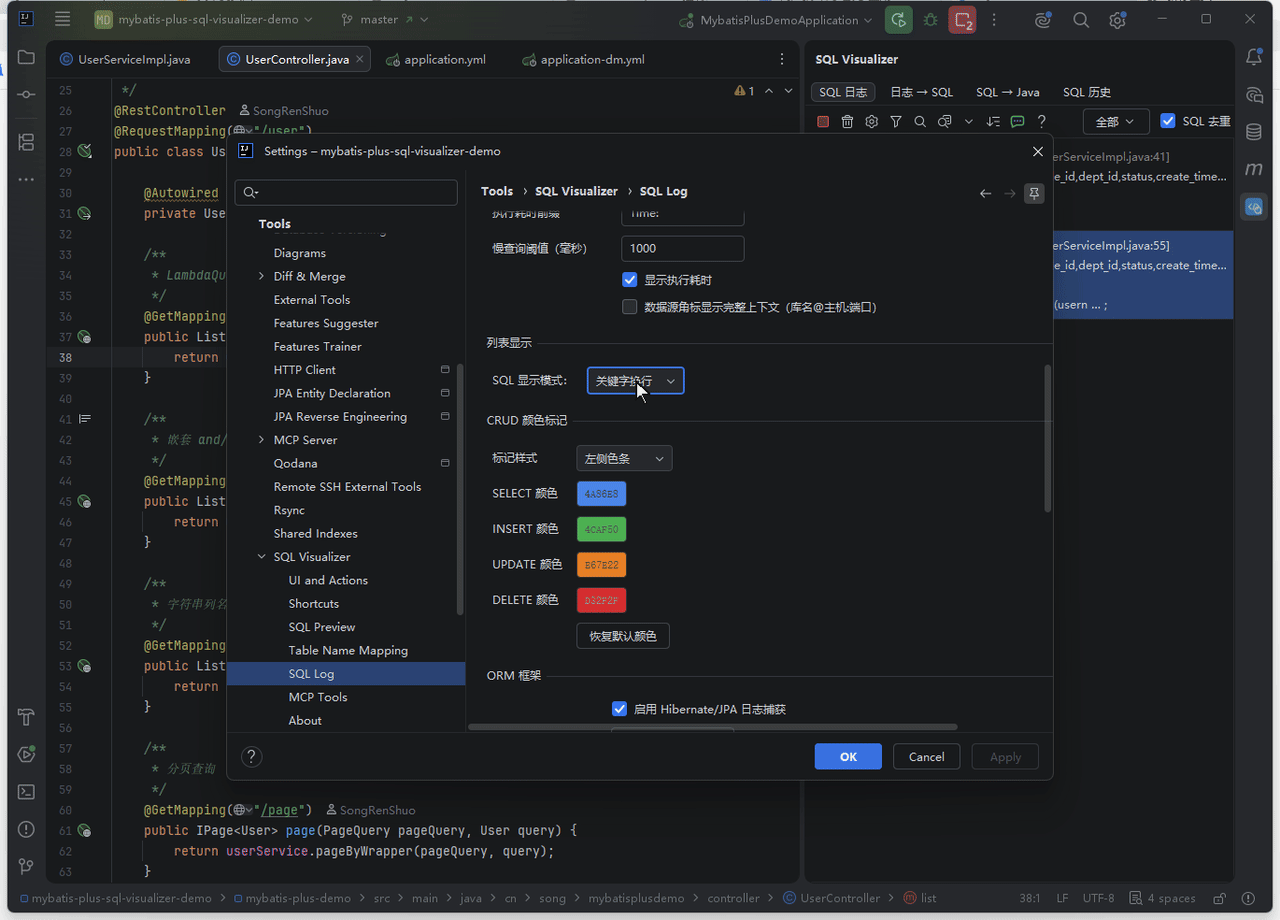This screenshot has height=920, width=1280.
Task: Open the SQL 显示模式 dropdown
Action: tap(636, 381)
